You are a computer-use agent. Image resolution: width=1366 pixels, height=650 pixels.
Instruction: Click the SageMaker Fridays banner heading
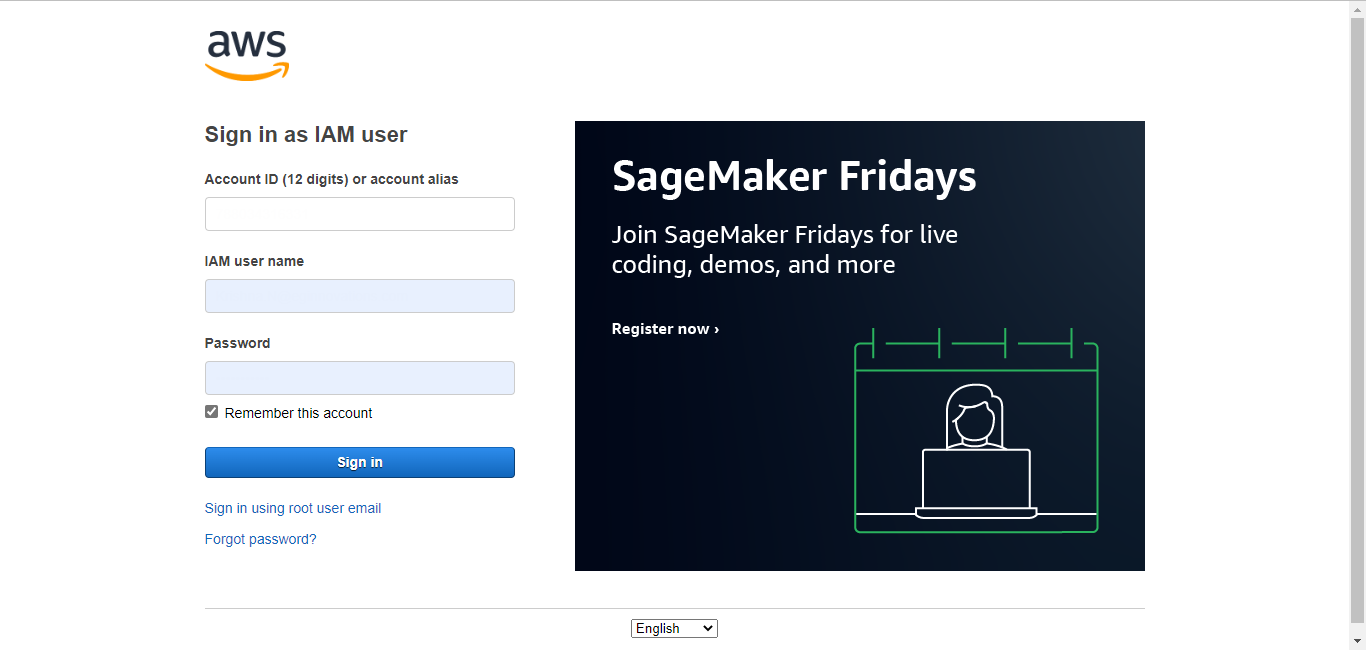(794, 176)
